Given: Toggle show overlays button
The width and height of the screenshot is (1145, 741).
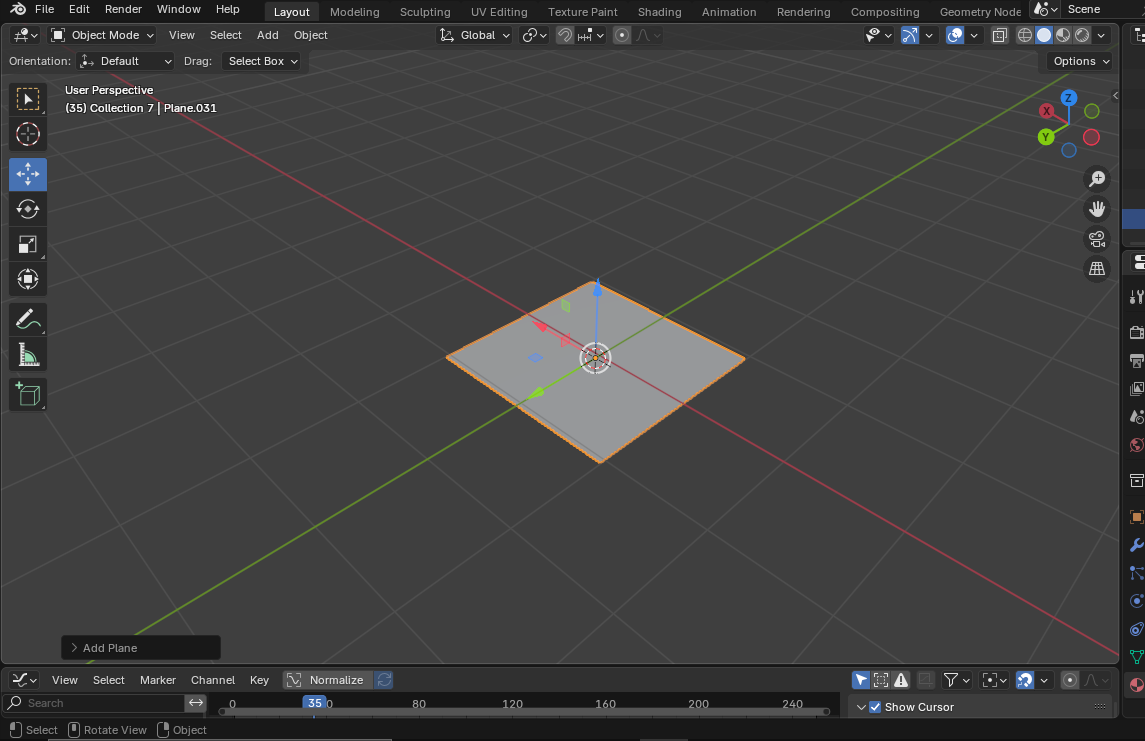Looking at the screenshot, I should point(954,35).
